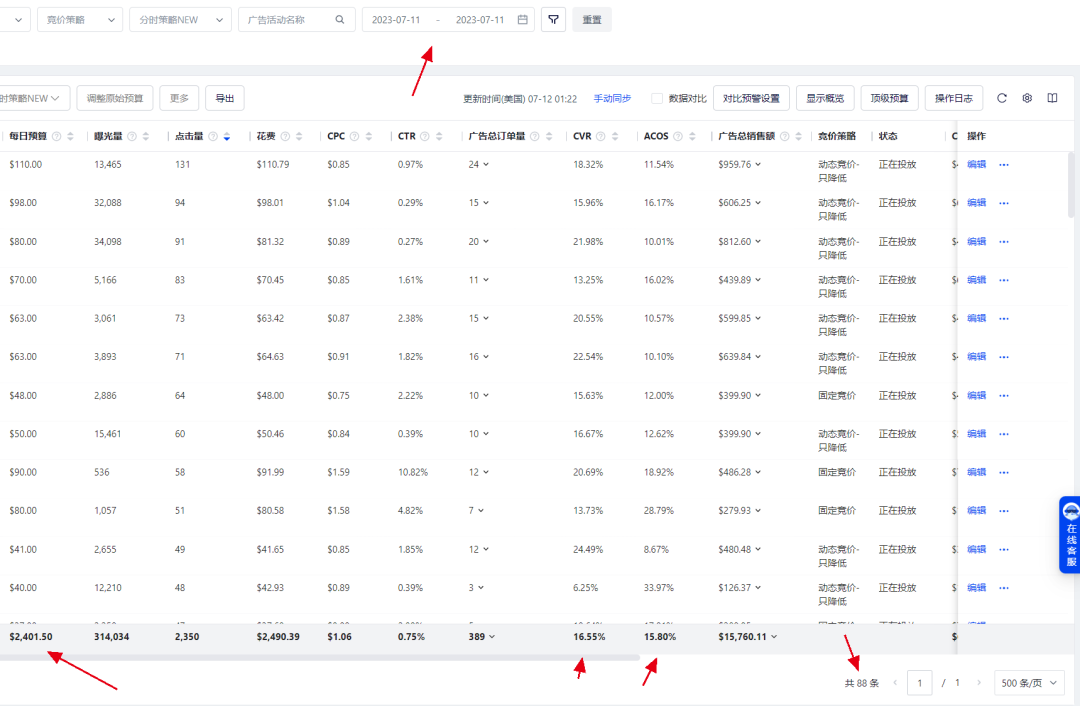The image size is (1080, 706).
Task: Click 编辑 for the $91.99 spend row
Action: (976, 473)
